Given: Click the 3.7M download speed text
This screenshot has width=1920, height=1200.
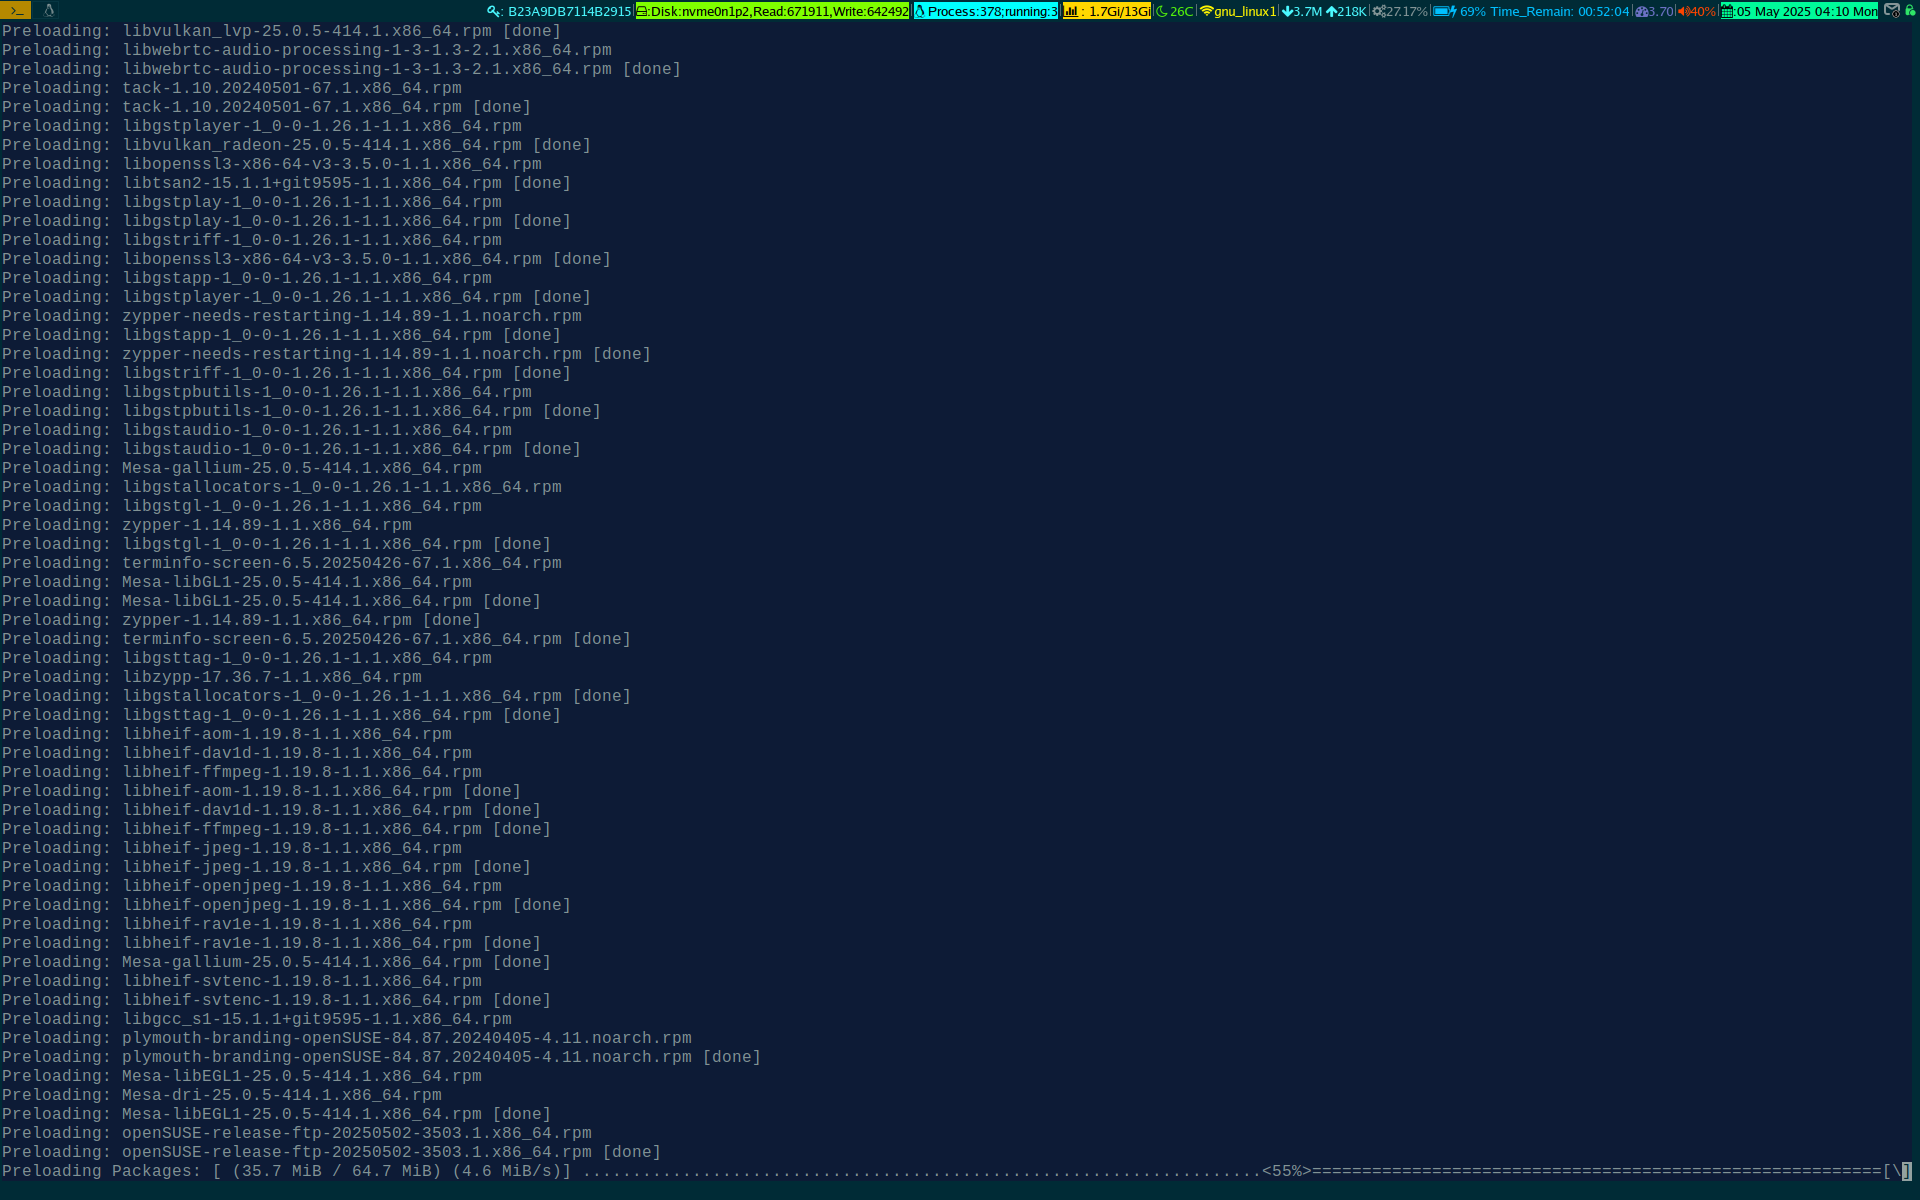Looking at the screenshot, I should click(1308, 11).
